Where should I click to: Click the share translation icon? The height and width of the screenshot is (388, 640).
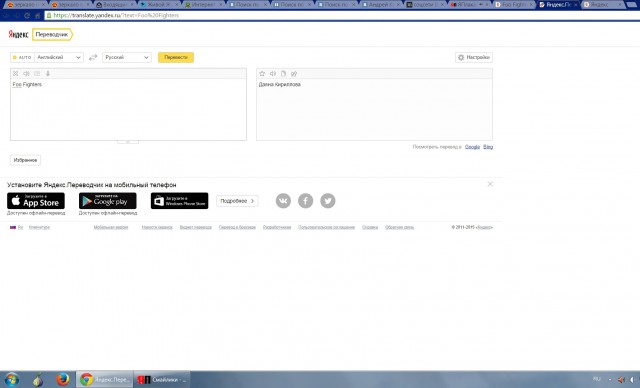[294, 73]
